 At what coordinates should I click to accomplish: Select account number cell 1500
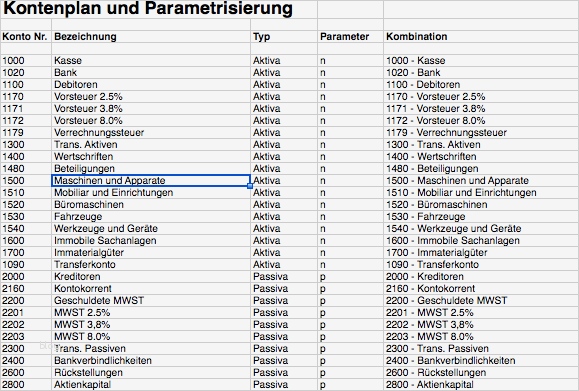[26, 181]
